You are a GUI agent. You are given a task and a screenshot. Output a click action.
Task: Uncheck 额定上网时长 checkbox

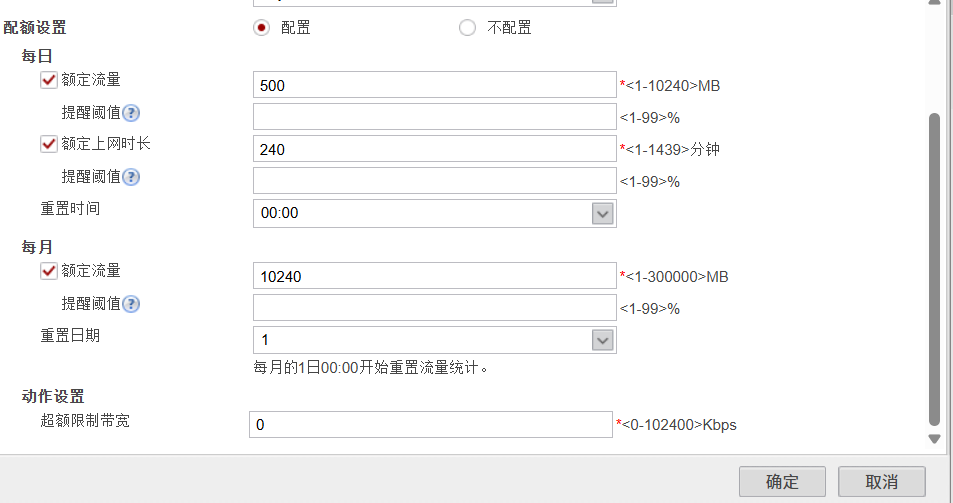point(49,144)
